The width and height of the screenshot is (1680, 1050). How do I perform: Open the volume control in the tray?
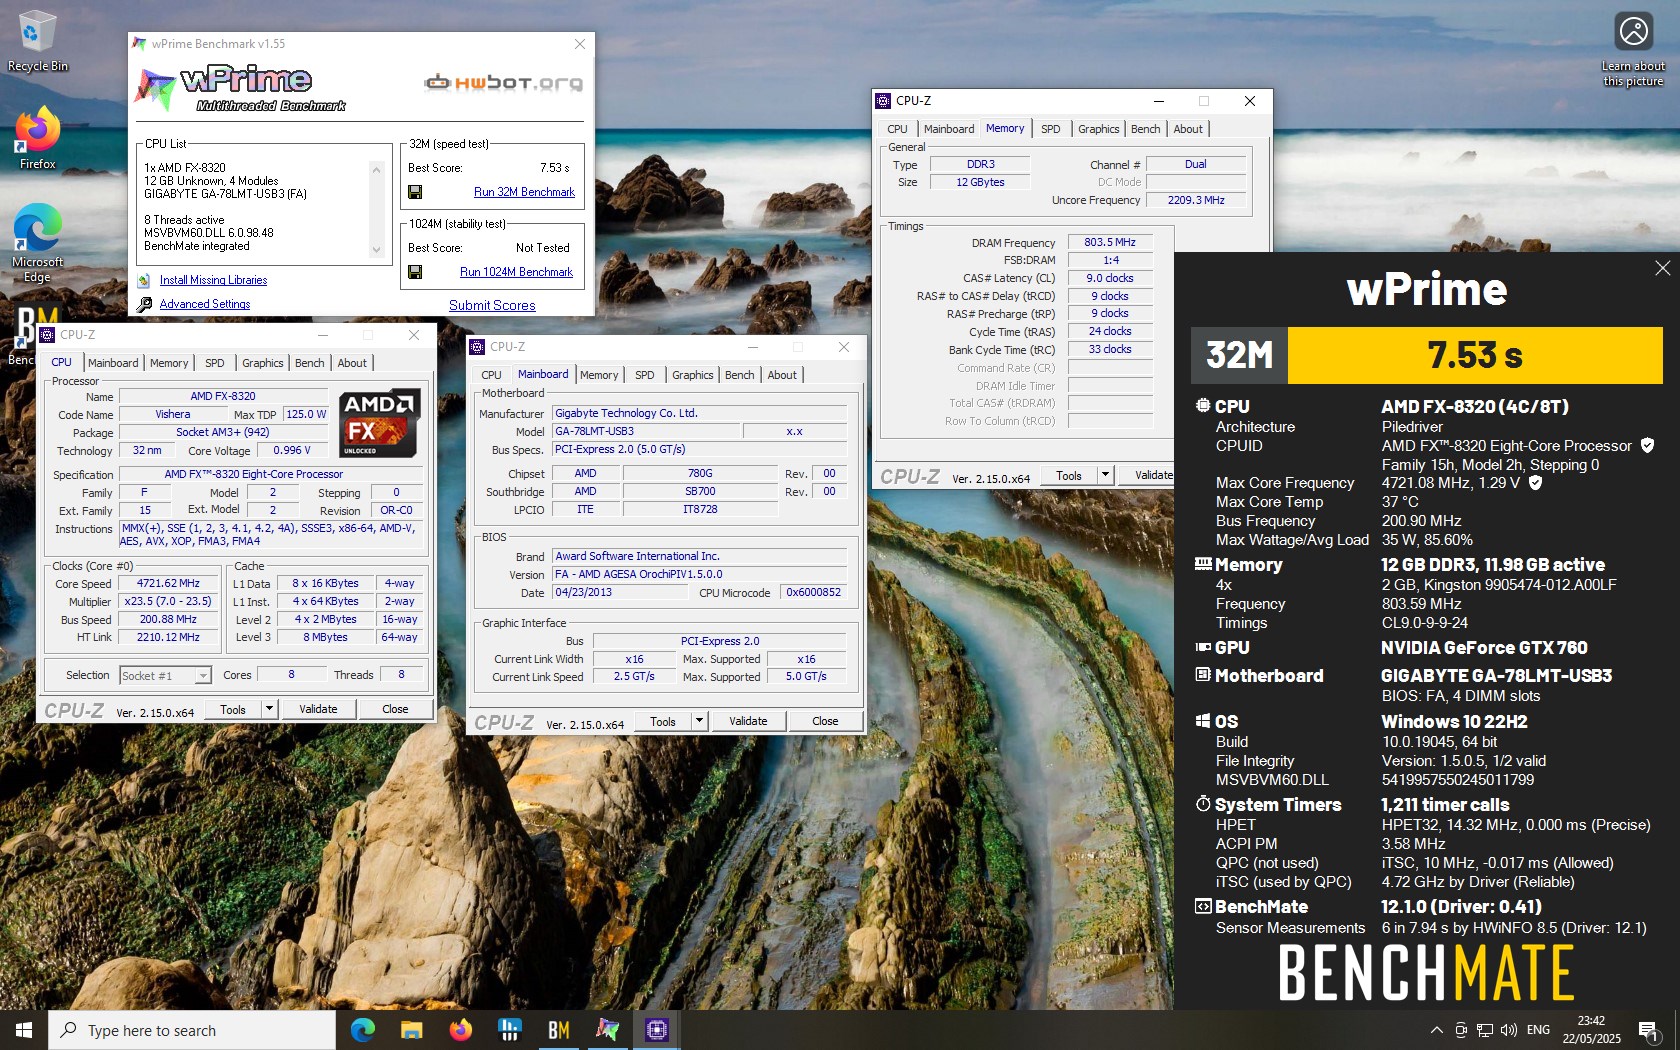tap(1509, 1030)
